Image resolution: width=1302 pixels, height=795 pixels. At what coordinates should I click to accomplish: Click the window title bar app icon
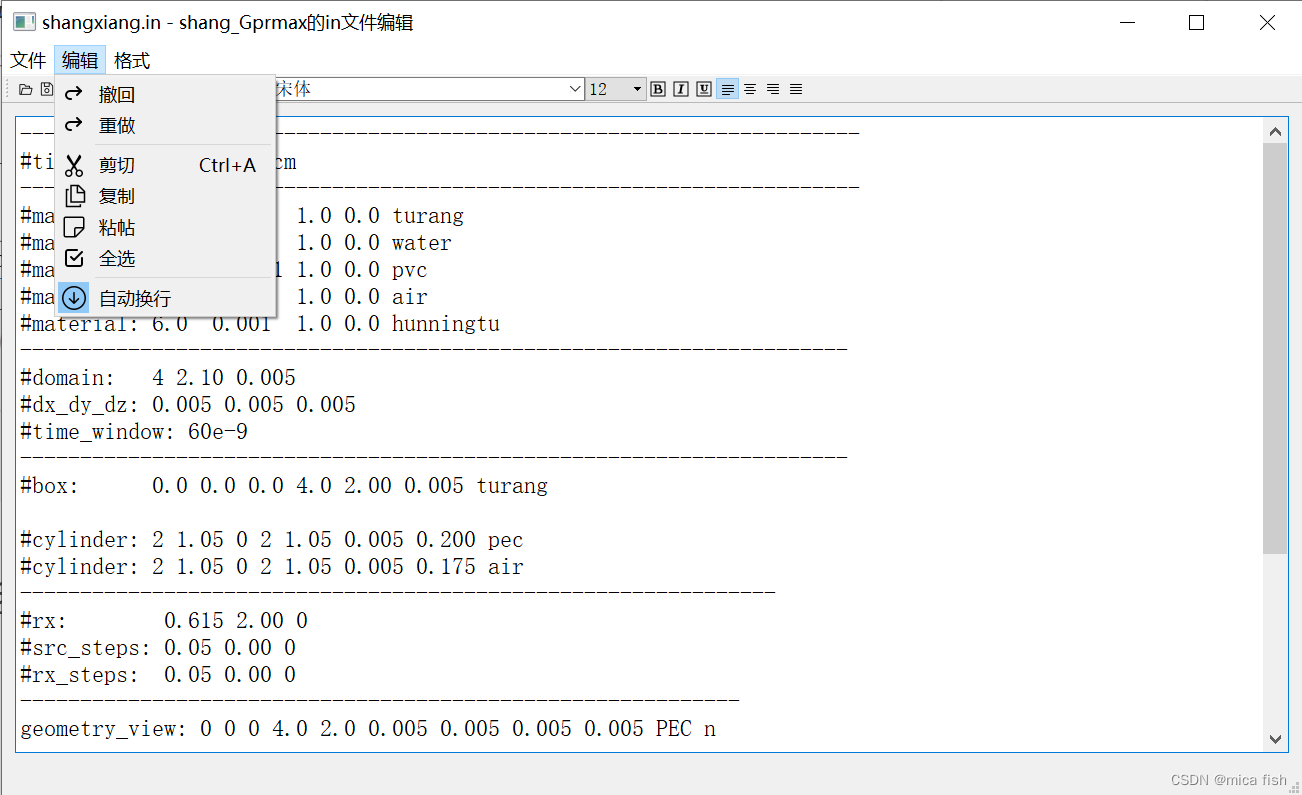pos(24,22)
